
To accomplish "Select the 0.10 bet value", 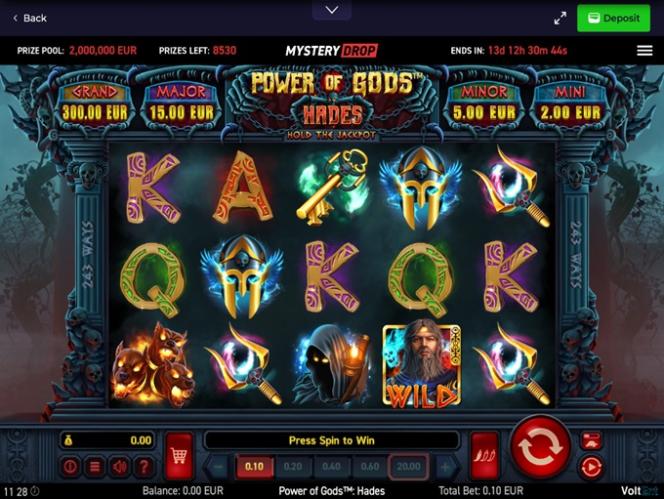I will coord(255,466).
